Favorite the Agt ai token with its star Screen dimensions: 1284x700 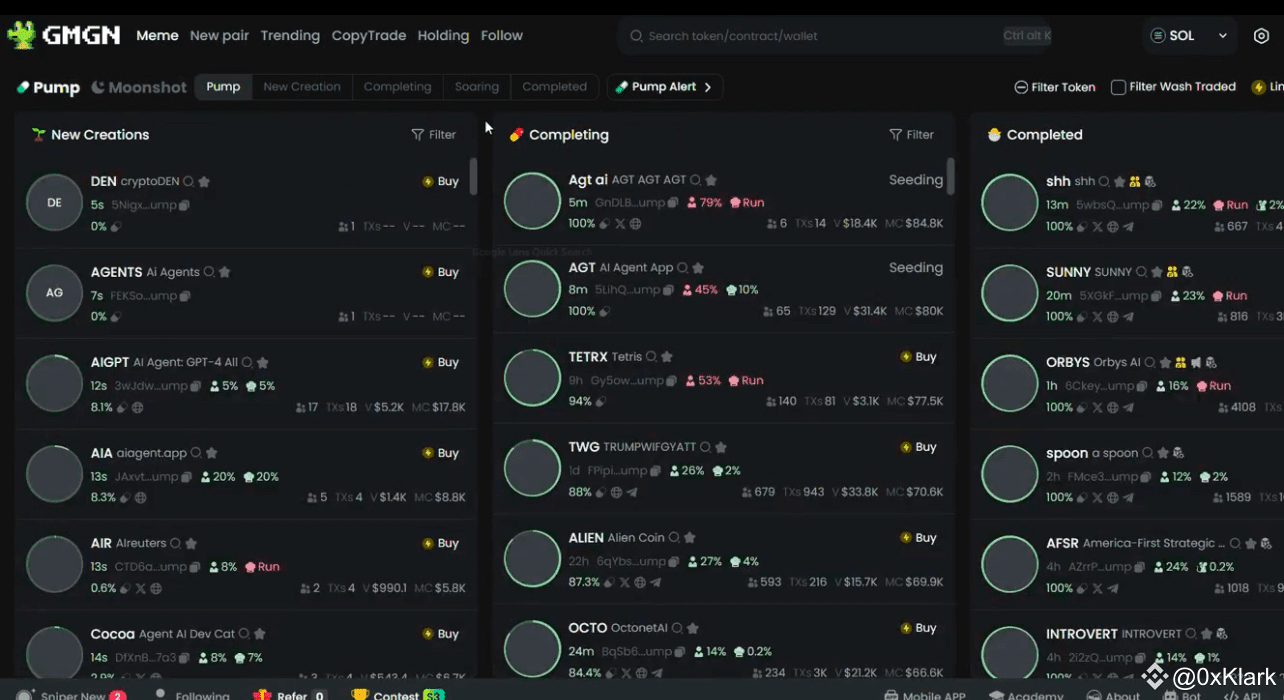711,181
